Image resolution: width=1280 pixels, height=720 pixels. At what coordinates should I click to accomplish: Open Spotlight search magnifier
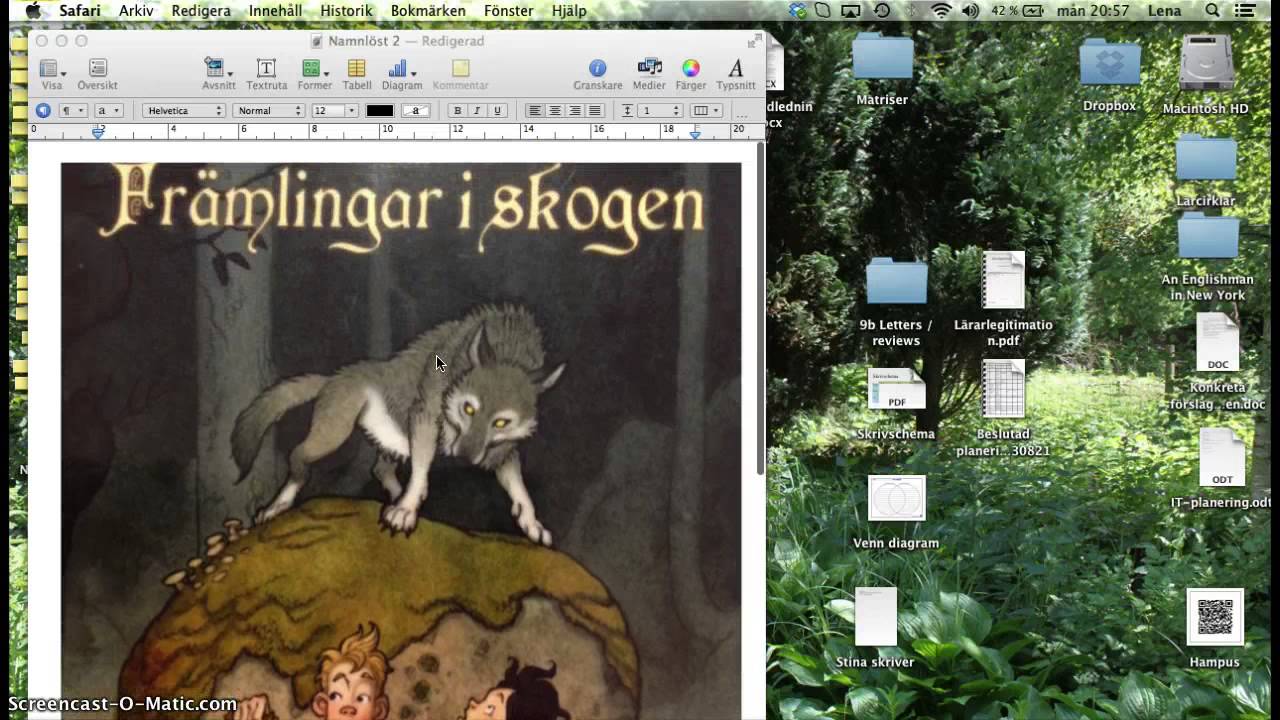coord(1213,11)
